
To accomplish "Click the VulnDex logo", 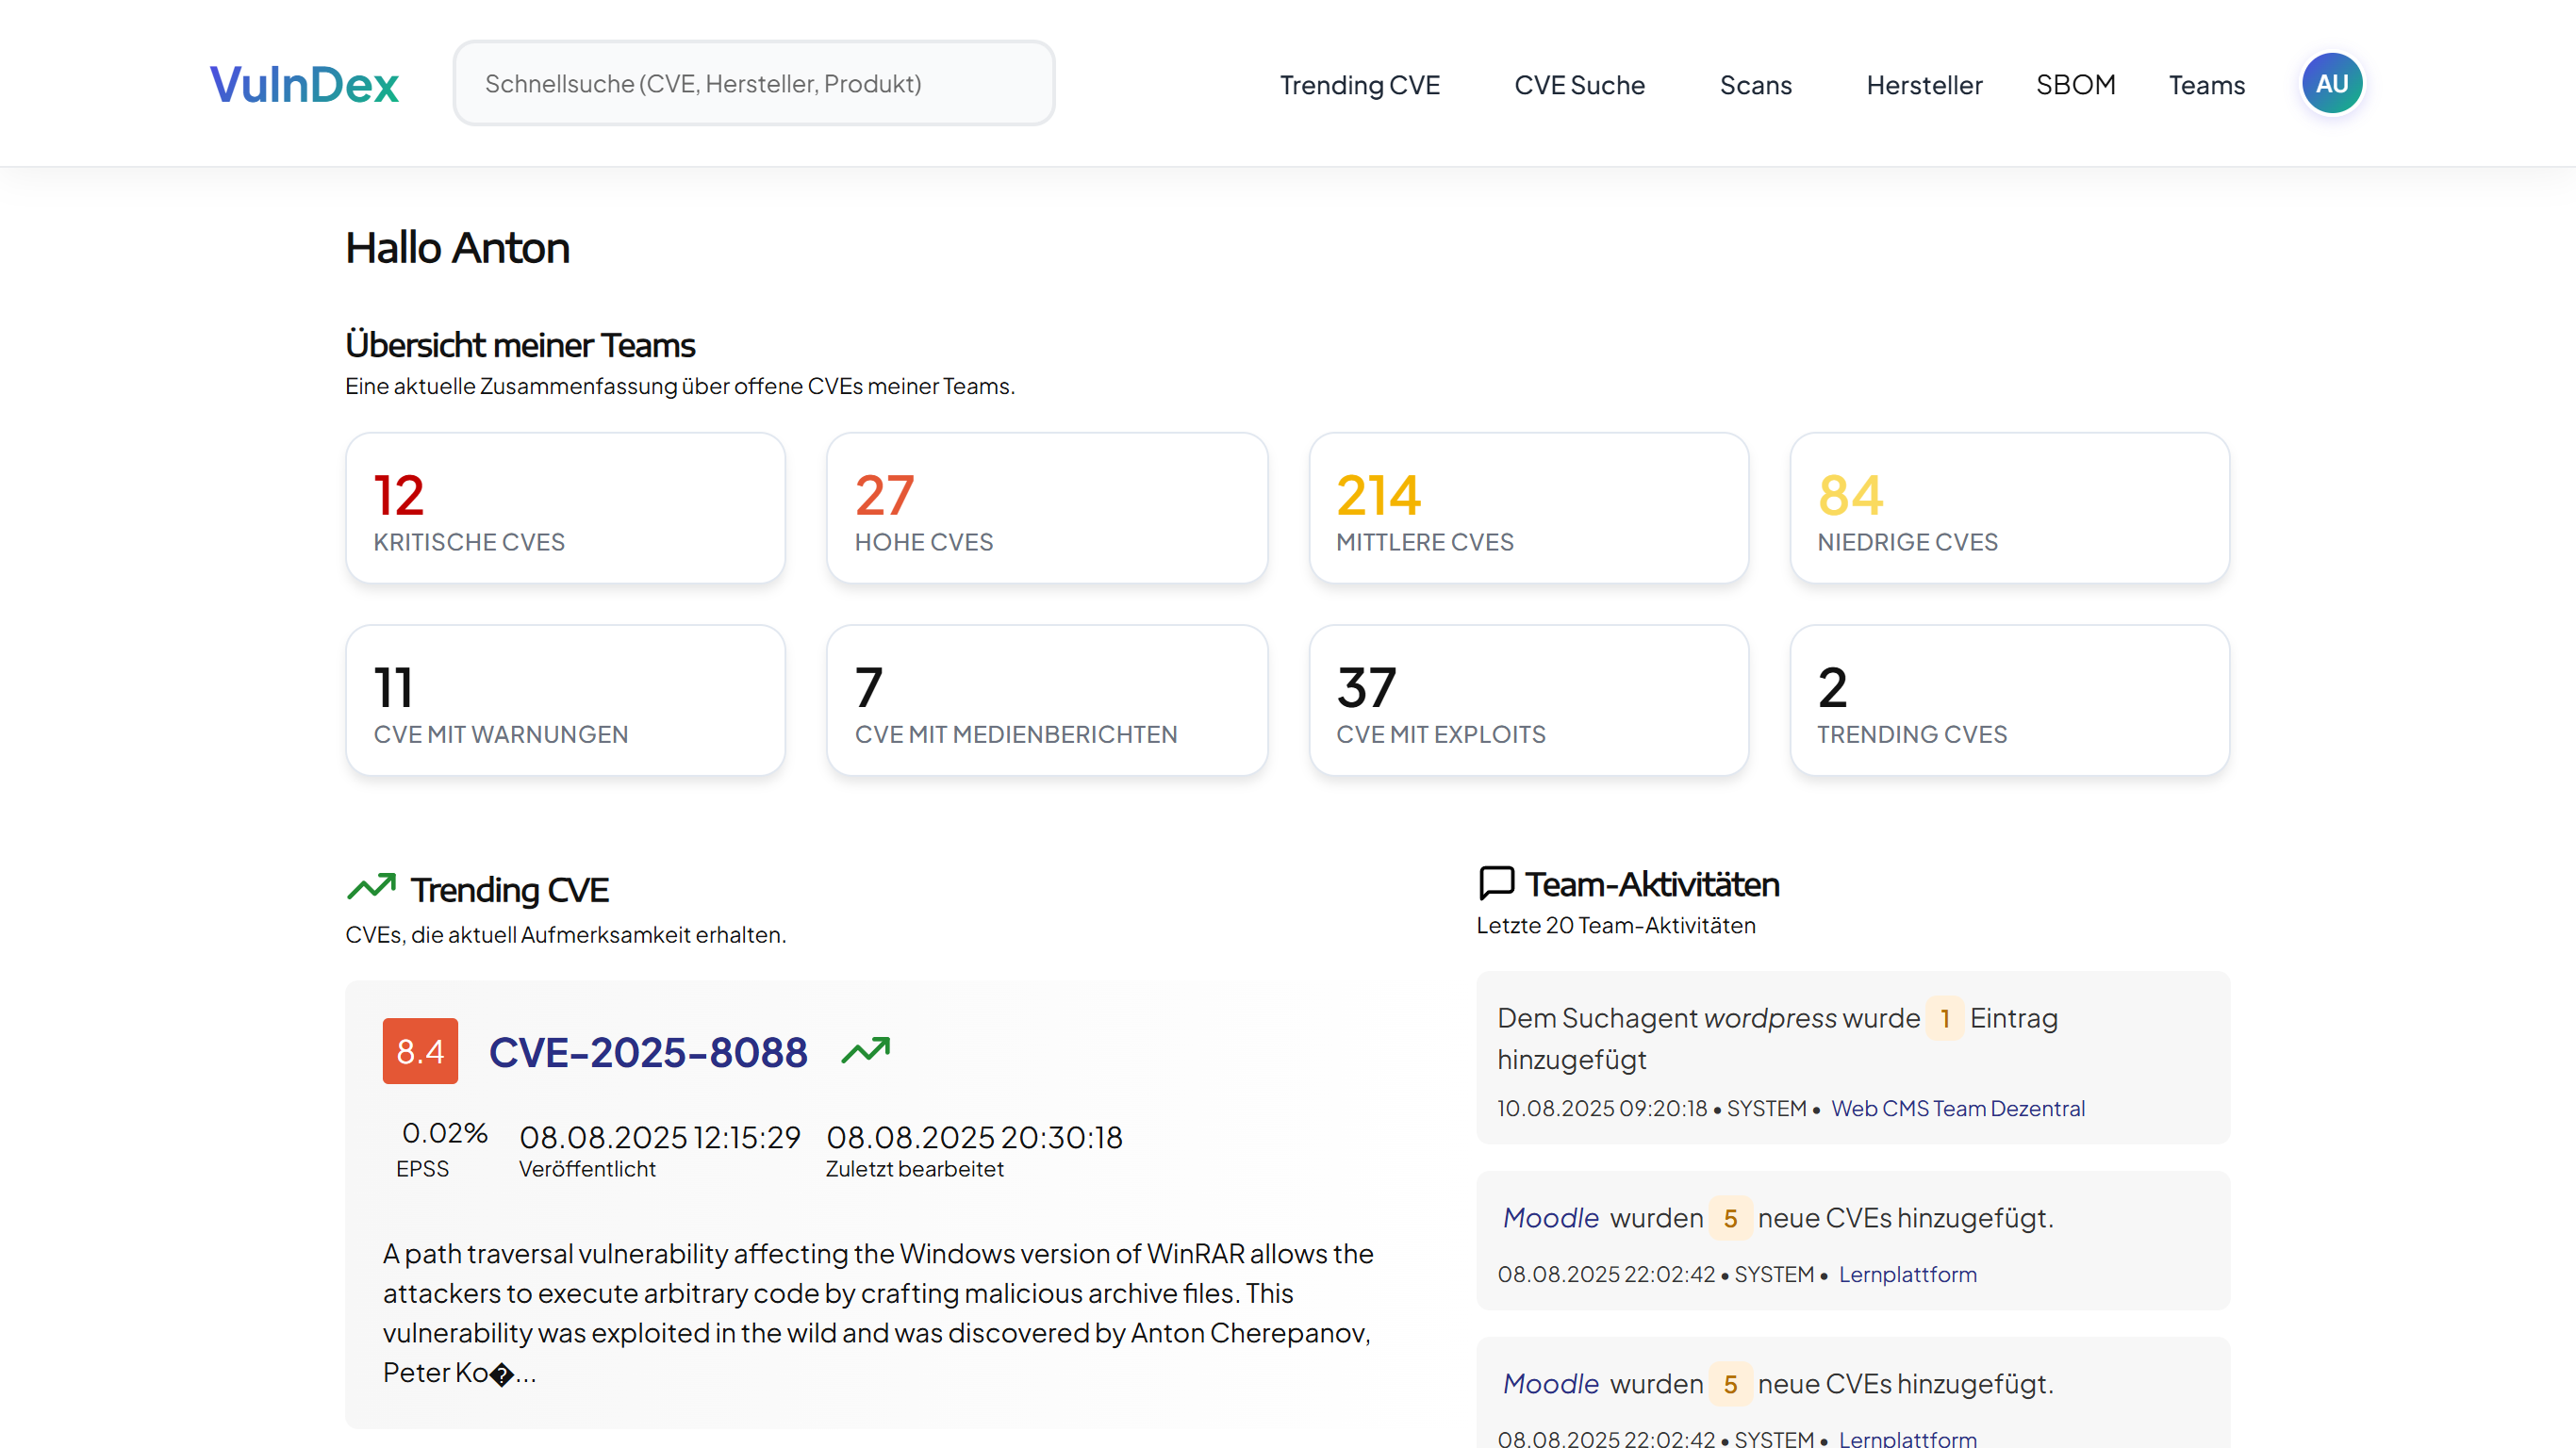I will 303,84.
